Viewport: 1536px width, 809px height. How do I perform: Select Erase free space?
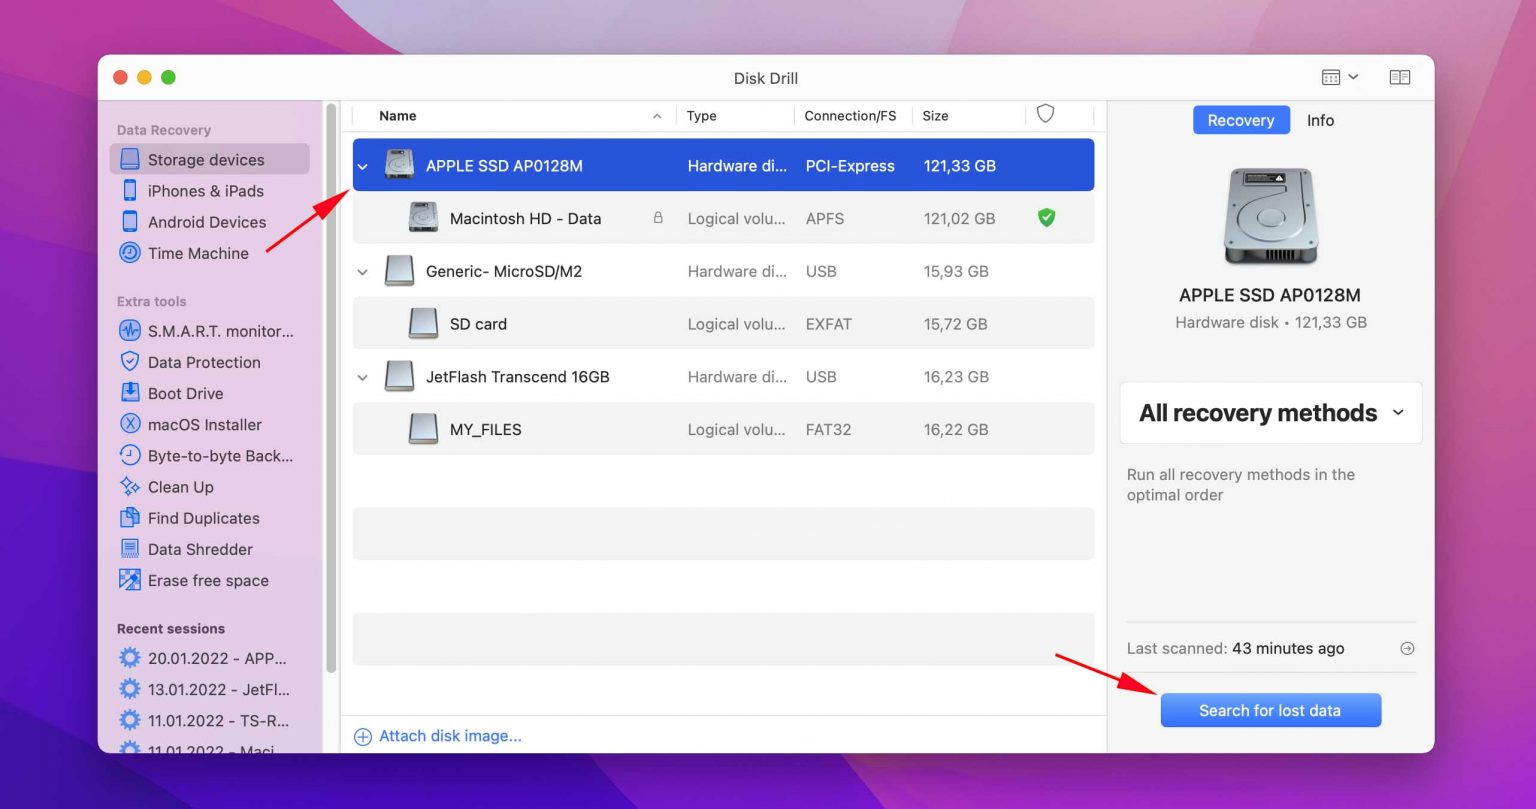pos(206,580)
